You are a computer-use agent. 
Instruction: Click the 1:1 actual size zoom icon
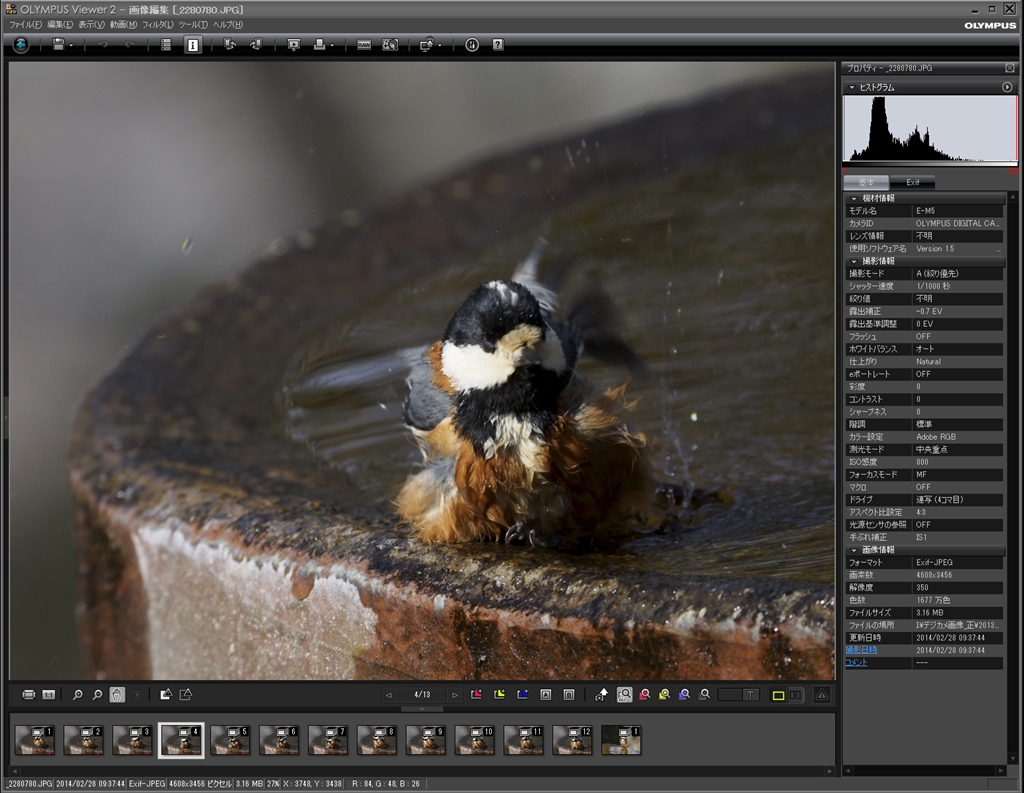48,694
